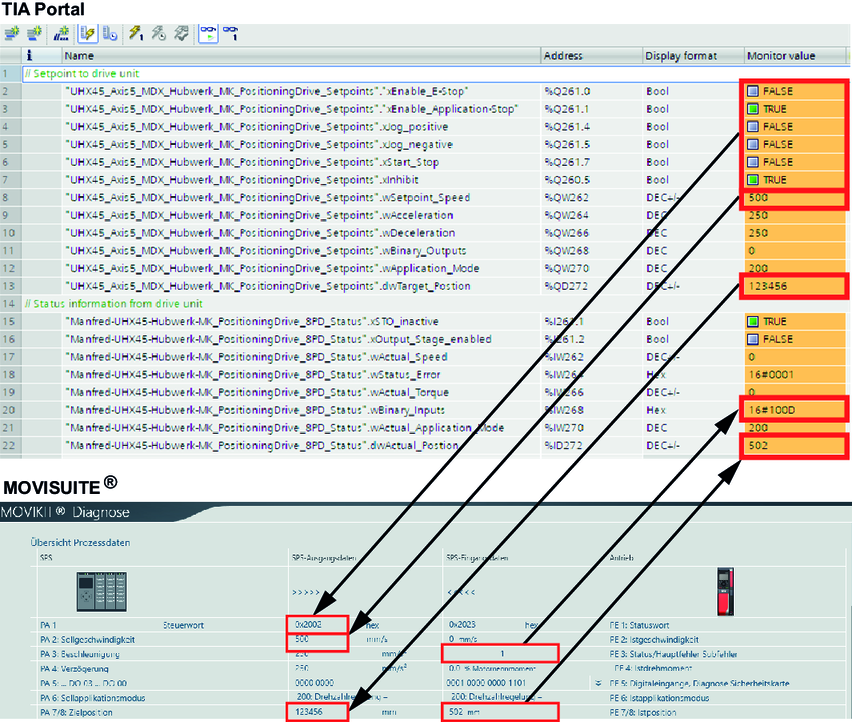This screenshot has height=722, width=852.
Task: Toggle show all modify columns icon
Action: pyautogui.click(x=87, y=33)
